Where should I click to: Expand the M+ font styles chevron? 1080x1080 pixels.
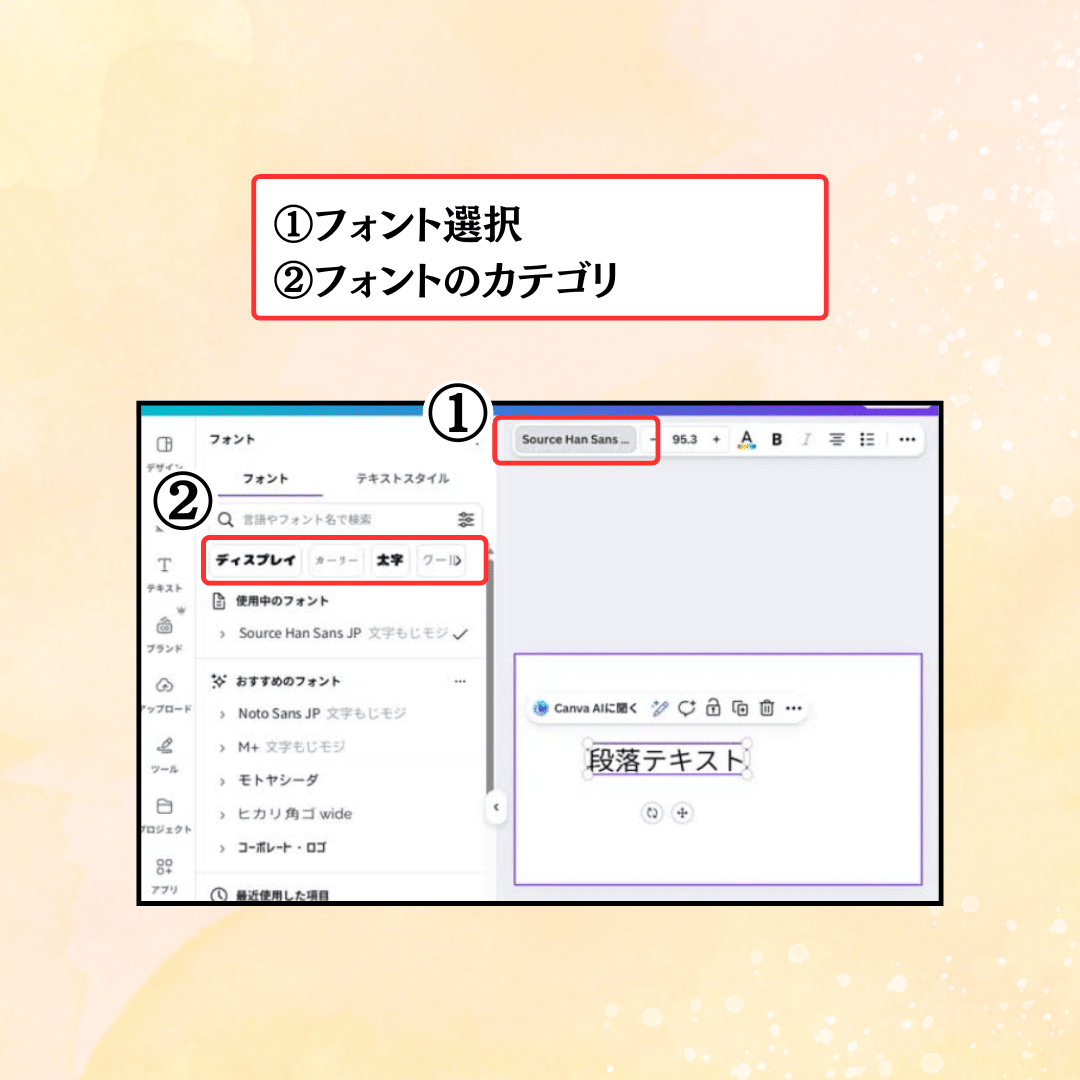(223, 748)
